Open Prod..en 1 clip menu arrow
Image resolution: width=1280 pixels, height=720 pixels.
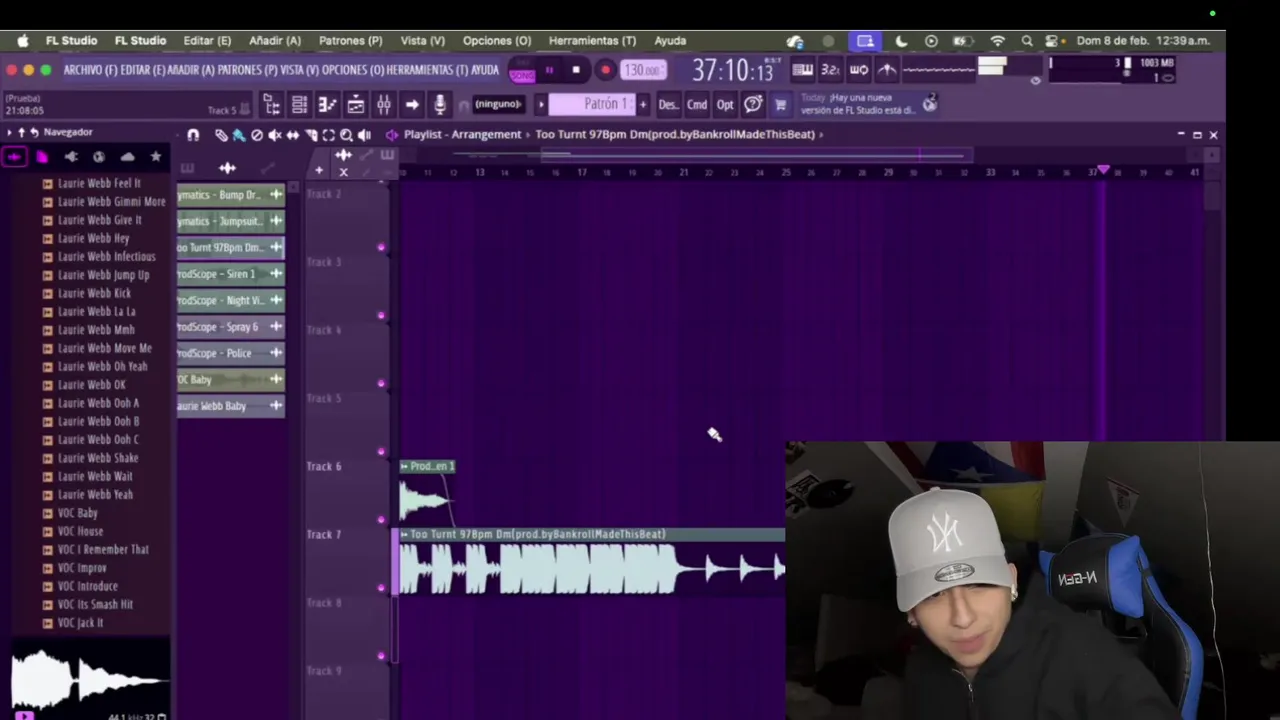click(x=404, y=466)
